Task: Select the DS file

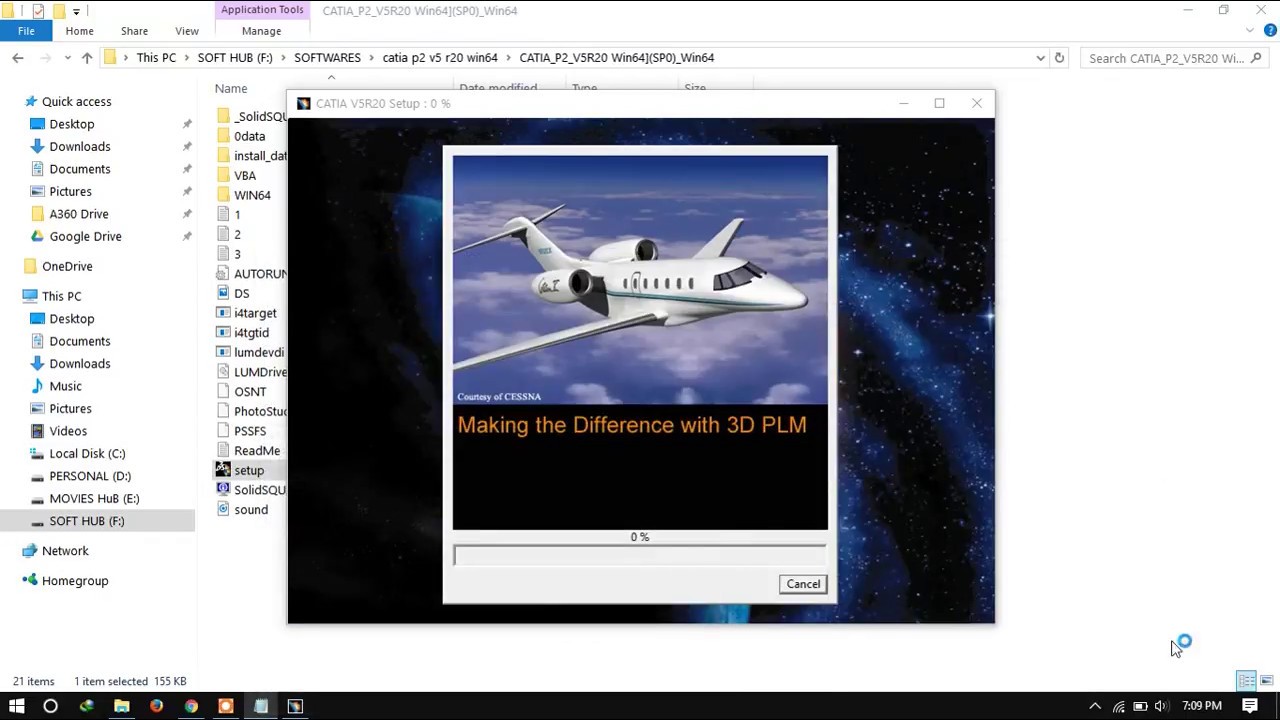Action: click(242, 294)
